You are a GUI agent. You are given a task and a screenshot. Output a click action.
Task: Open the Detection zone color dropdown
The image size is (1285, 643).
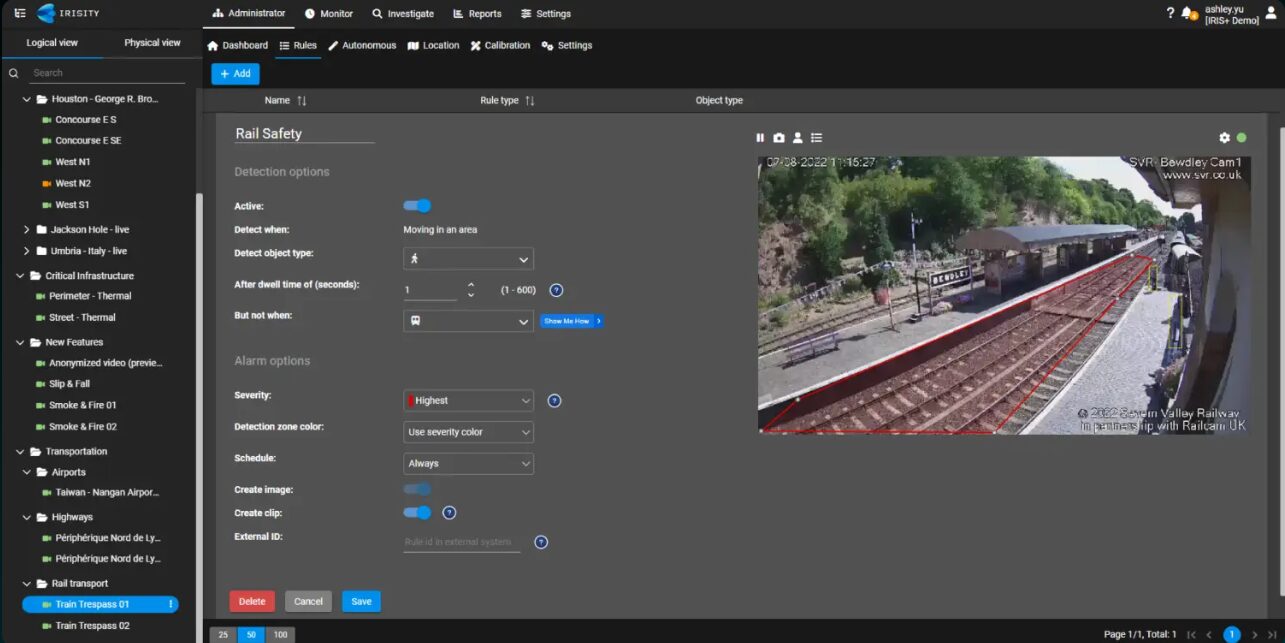(x=468, y=432)
